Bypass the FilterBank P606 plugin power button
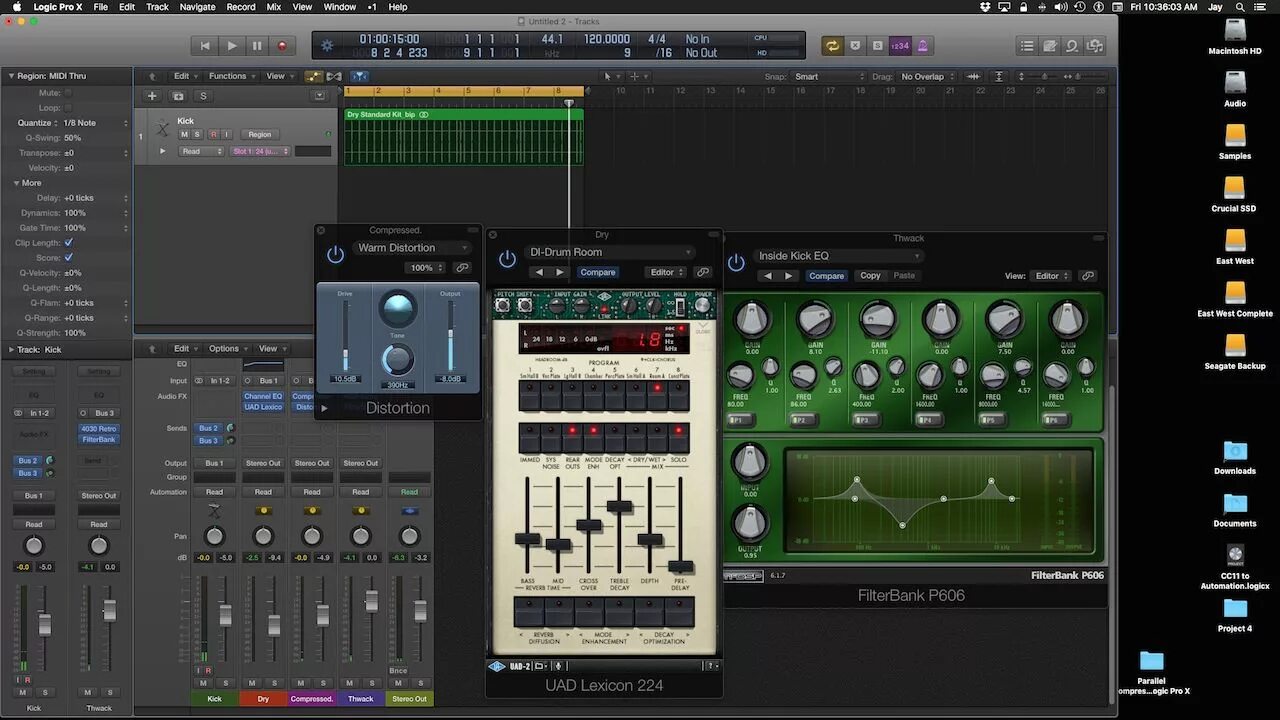The image size is (1280, 720). (736, 263)
